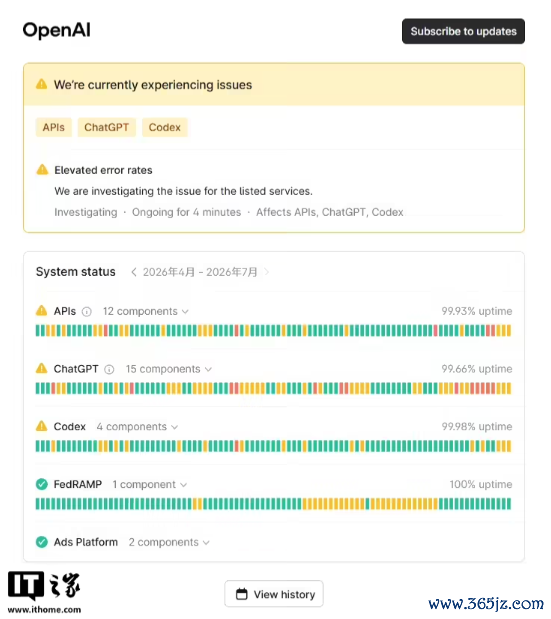Click the FedRAMP green checkmark icon
551x619 pixels.
coord(41,484)
